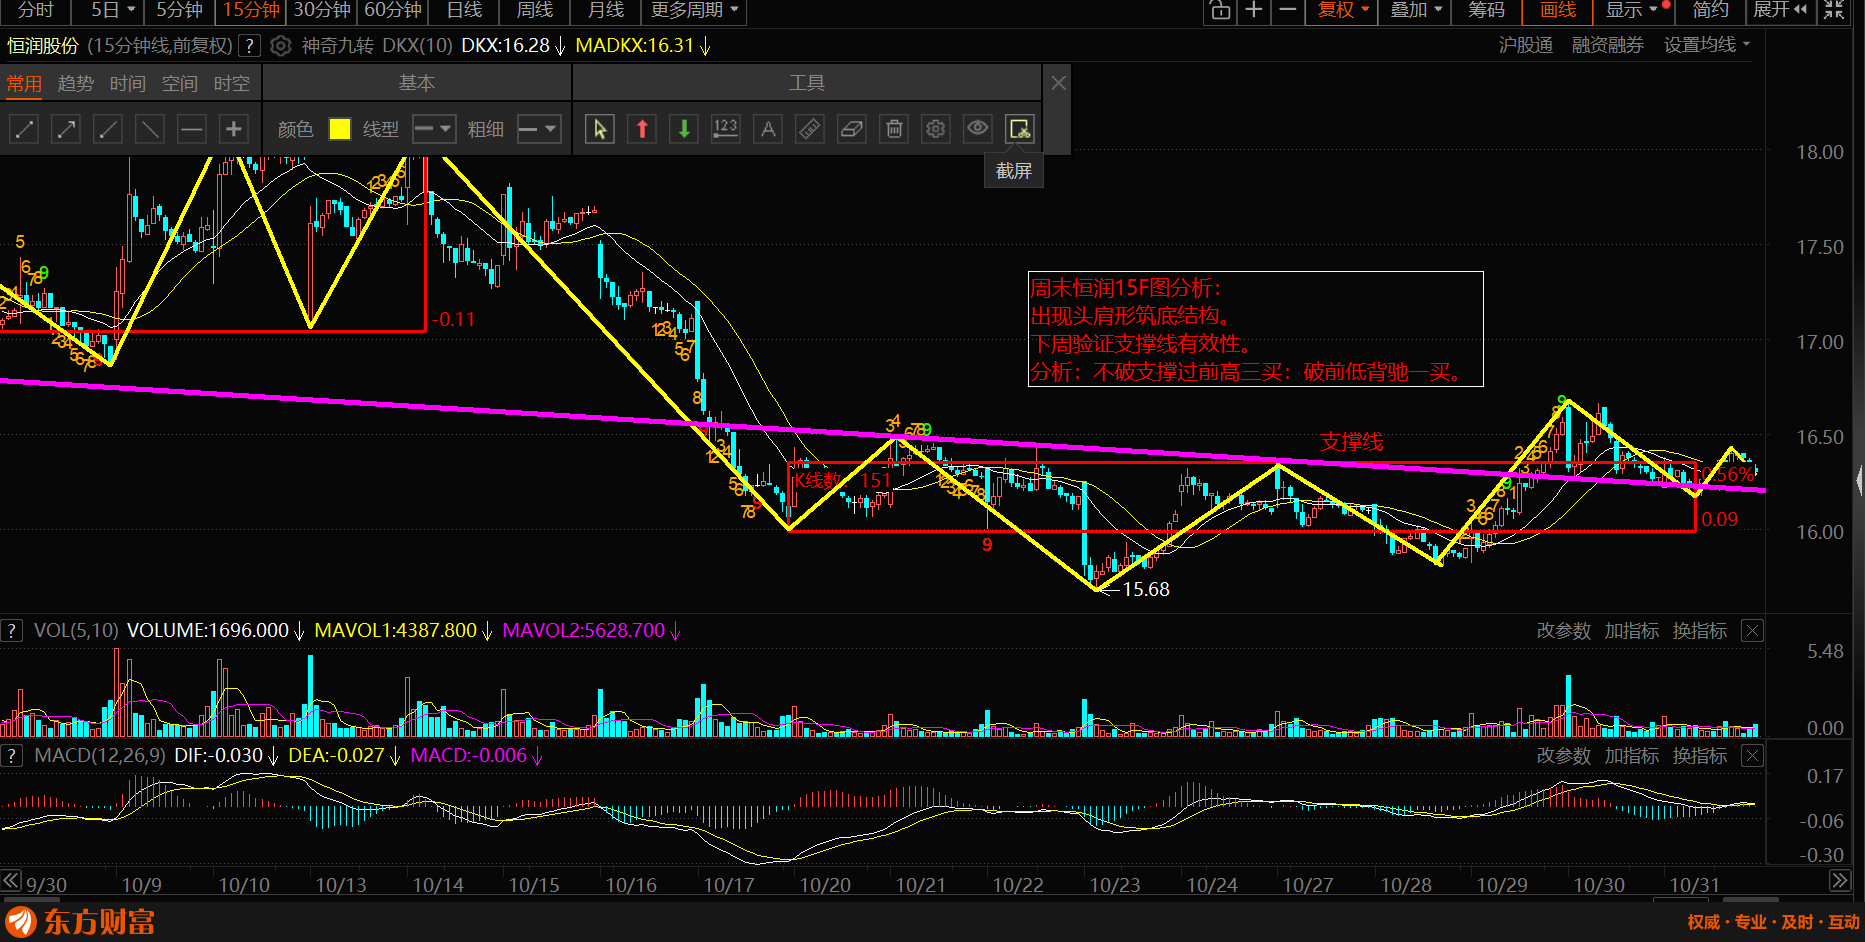
Task: Toggle the 筹码 chip distribution view
Action: point(1486,11)
